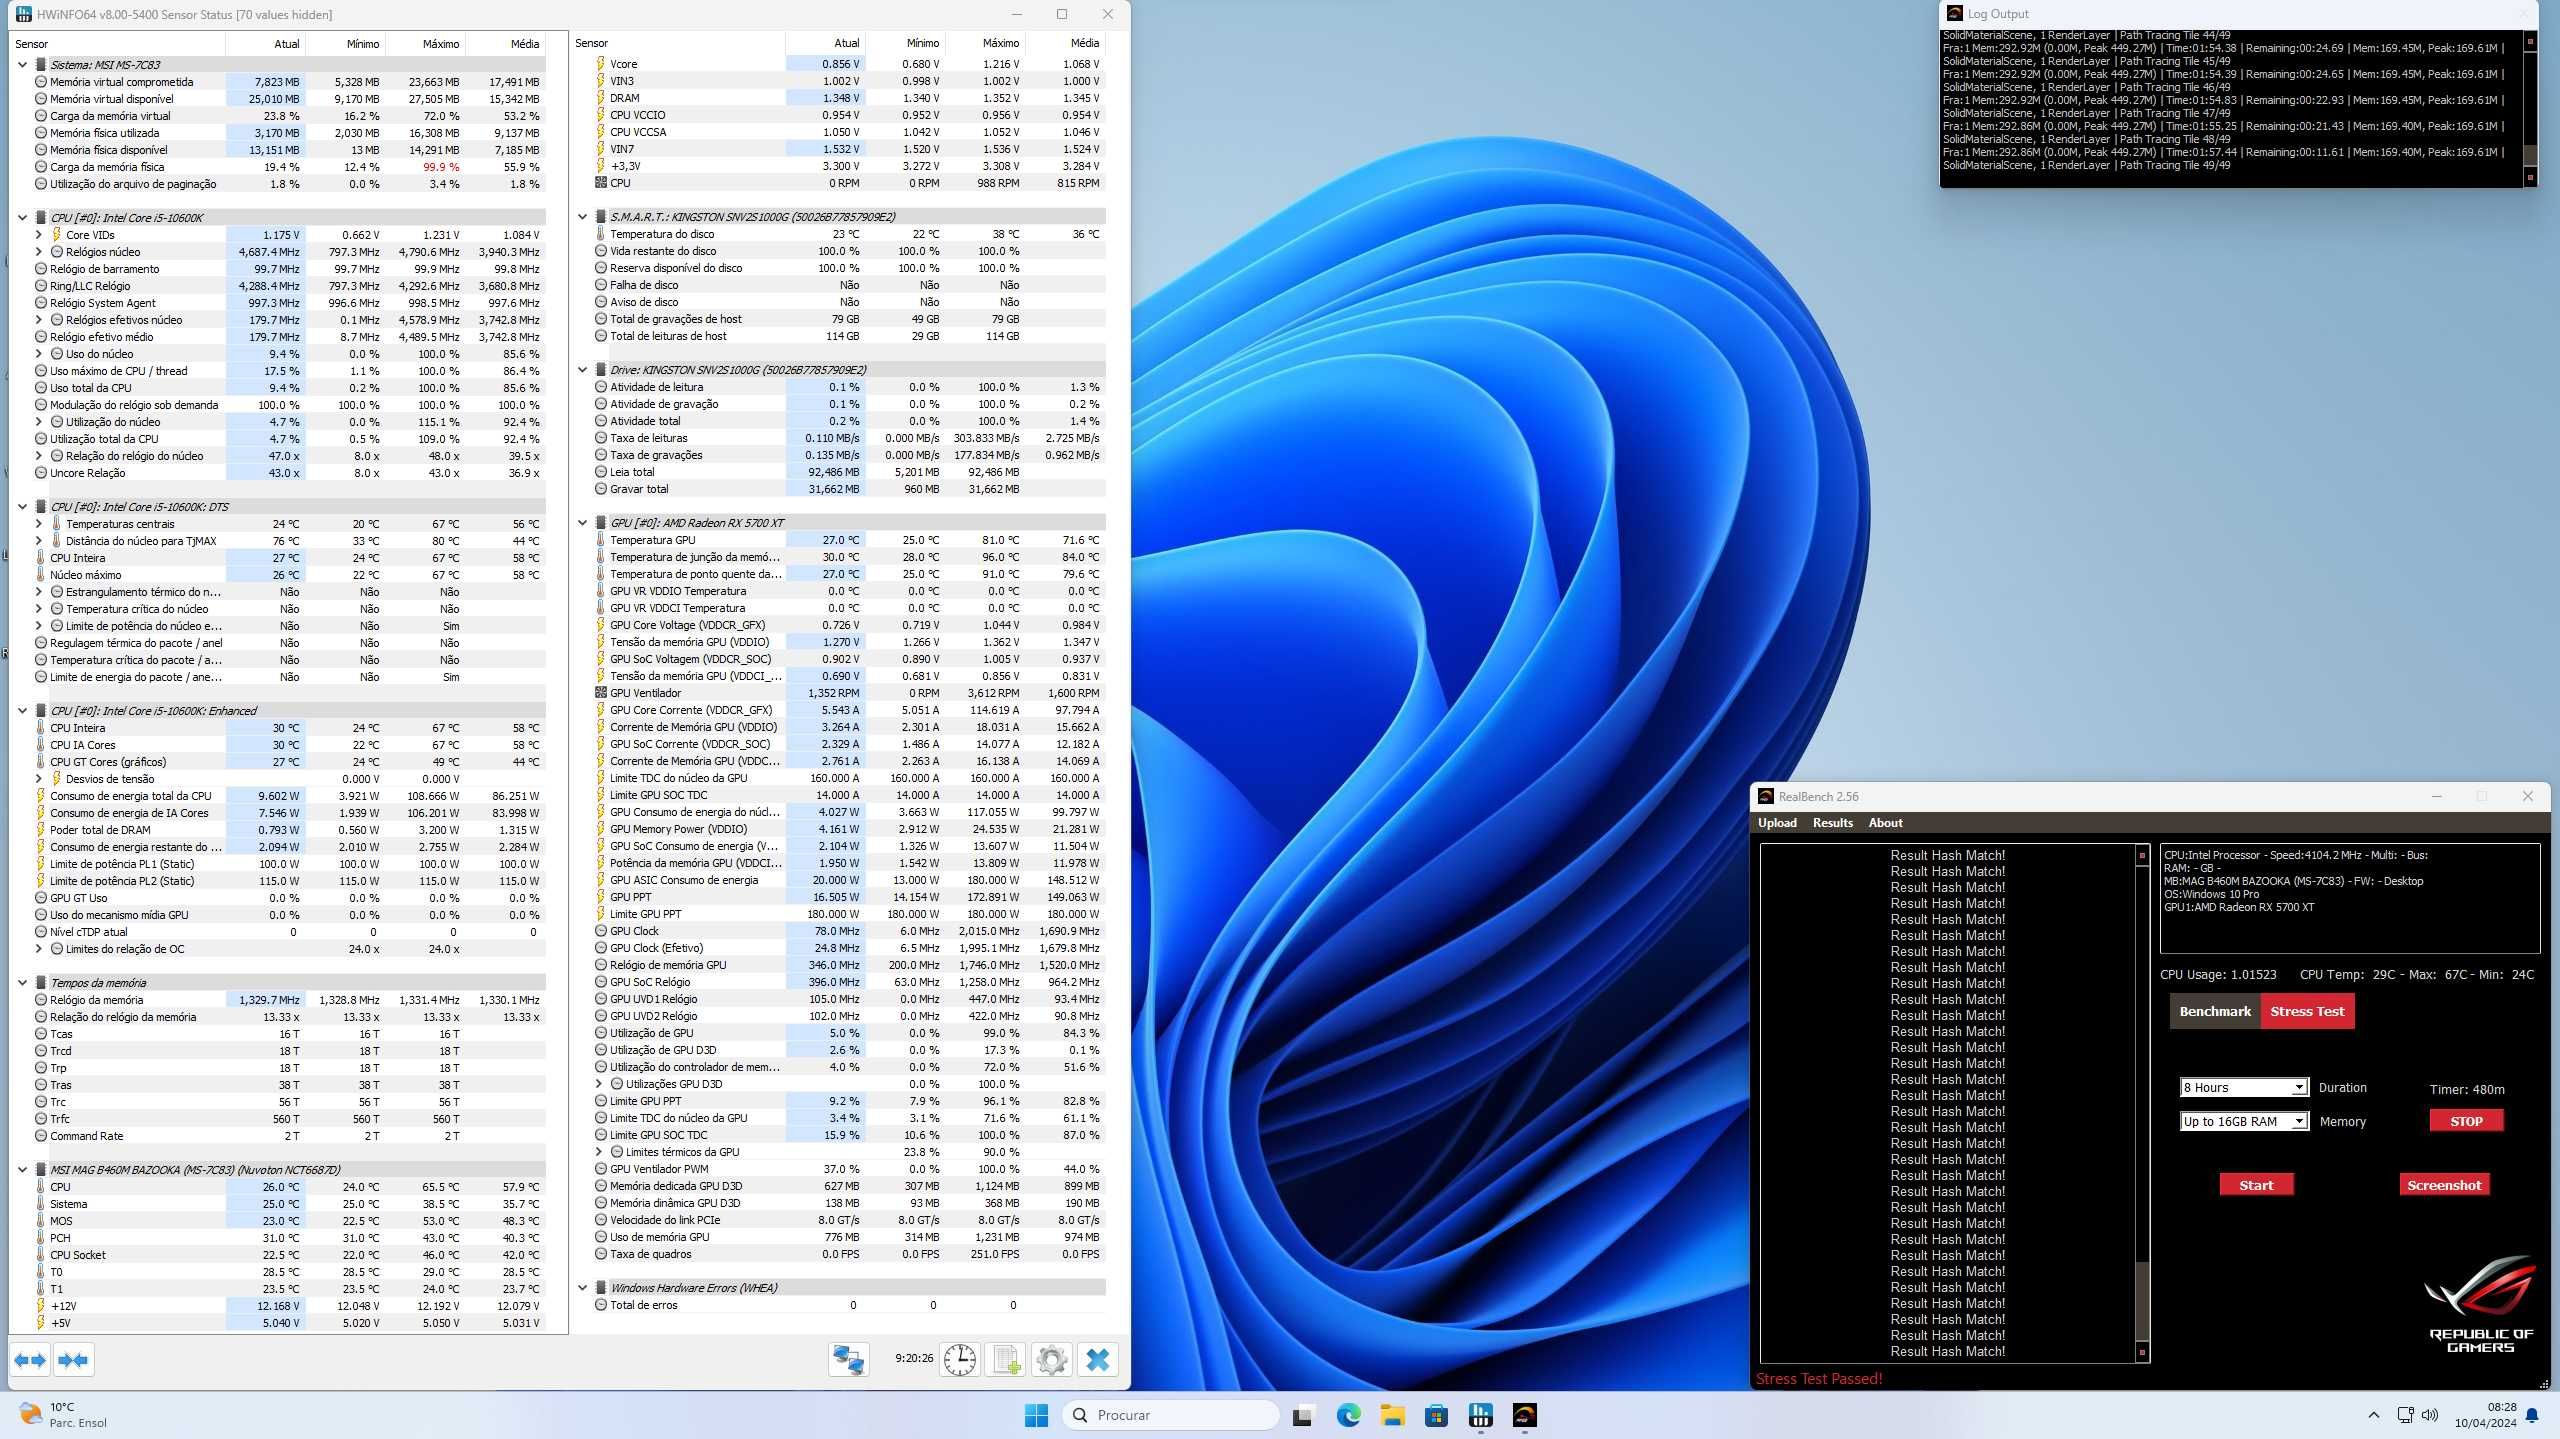Click the Vcore lightning bolt sensor icon

[x=601, y=64]
